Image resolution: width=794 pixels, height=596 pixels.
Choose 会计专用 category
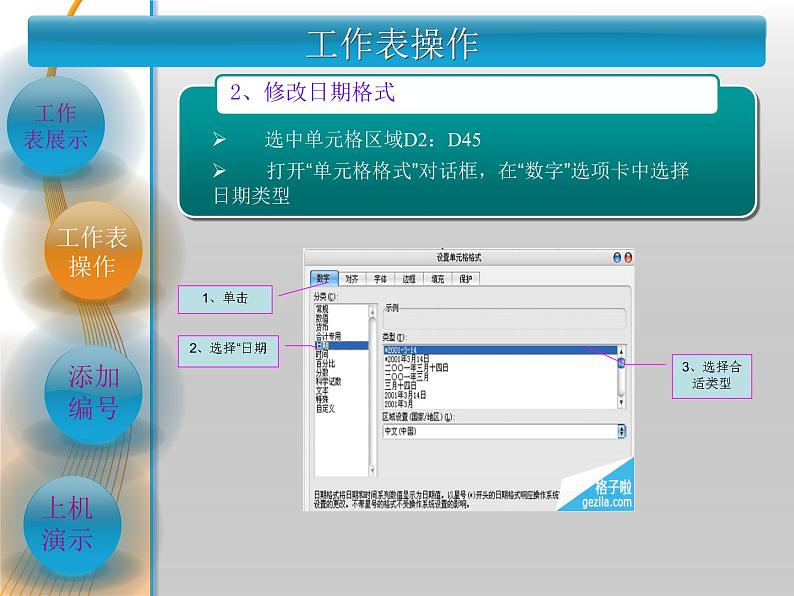click(x=328, y=336)
